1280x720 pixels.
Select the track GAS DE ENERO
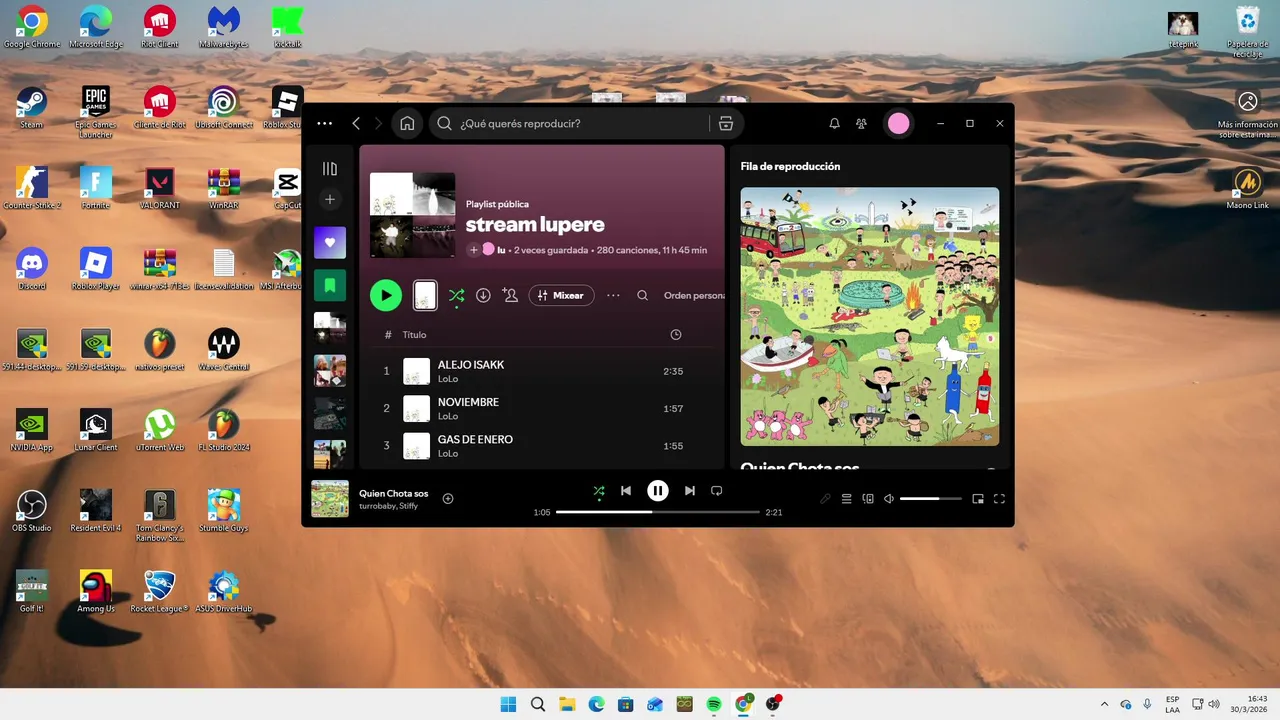(475, 439)
